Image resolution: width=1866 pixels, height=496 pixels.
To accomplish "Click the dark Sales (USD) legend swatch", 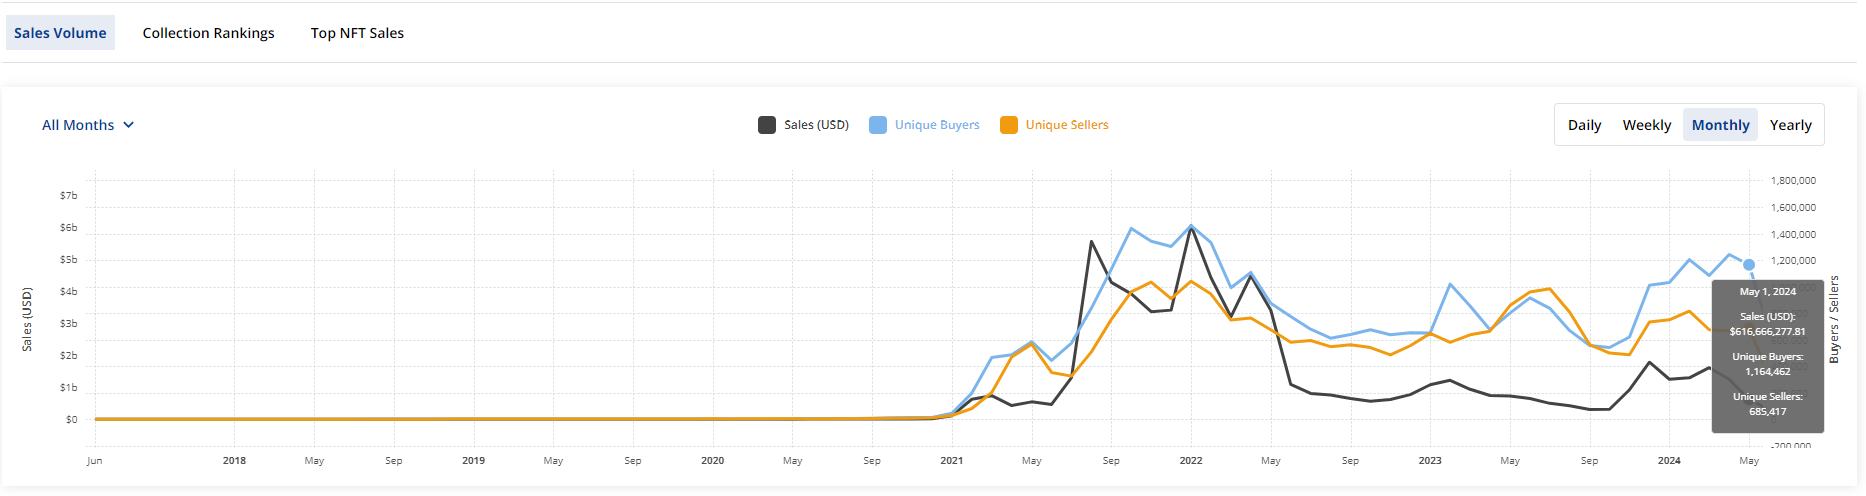I will (x=767, y=125).
